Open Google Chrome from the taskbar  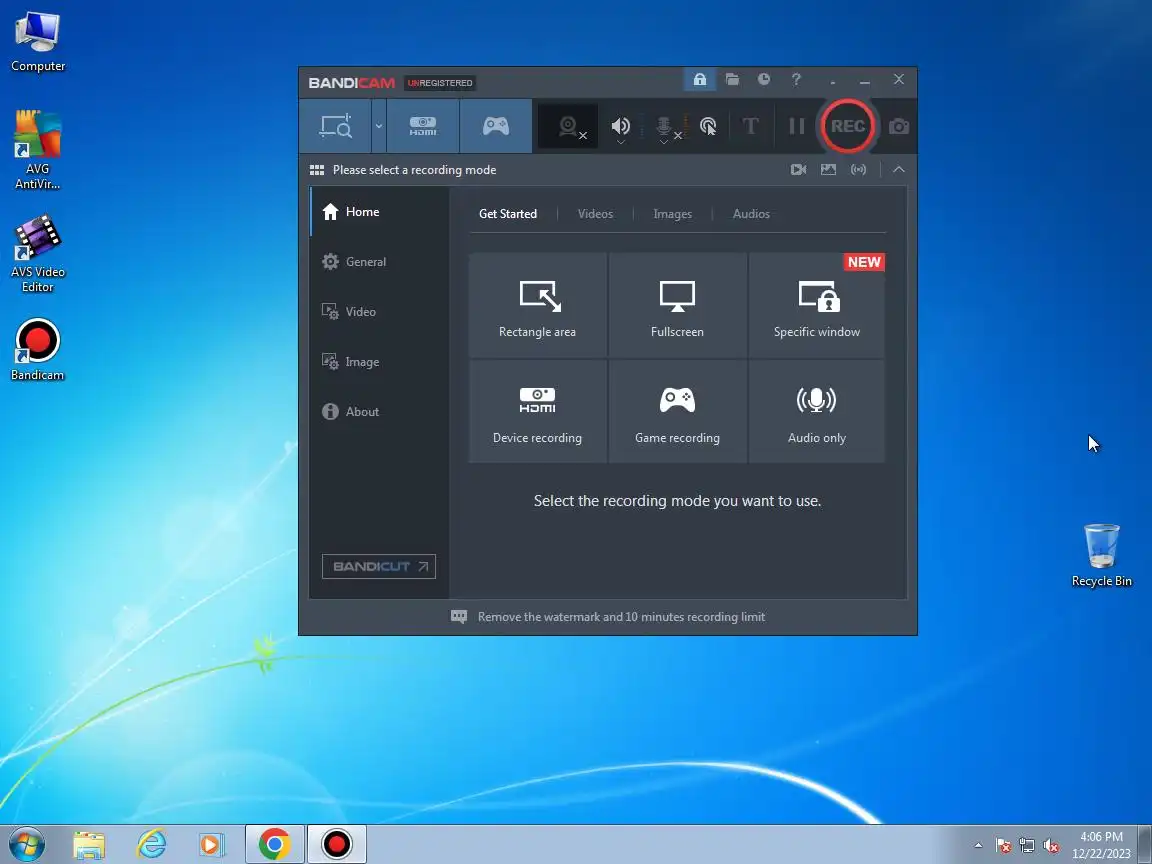(x=274, y=844)
